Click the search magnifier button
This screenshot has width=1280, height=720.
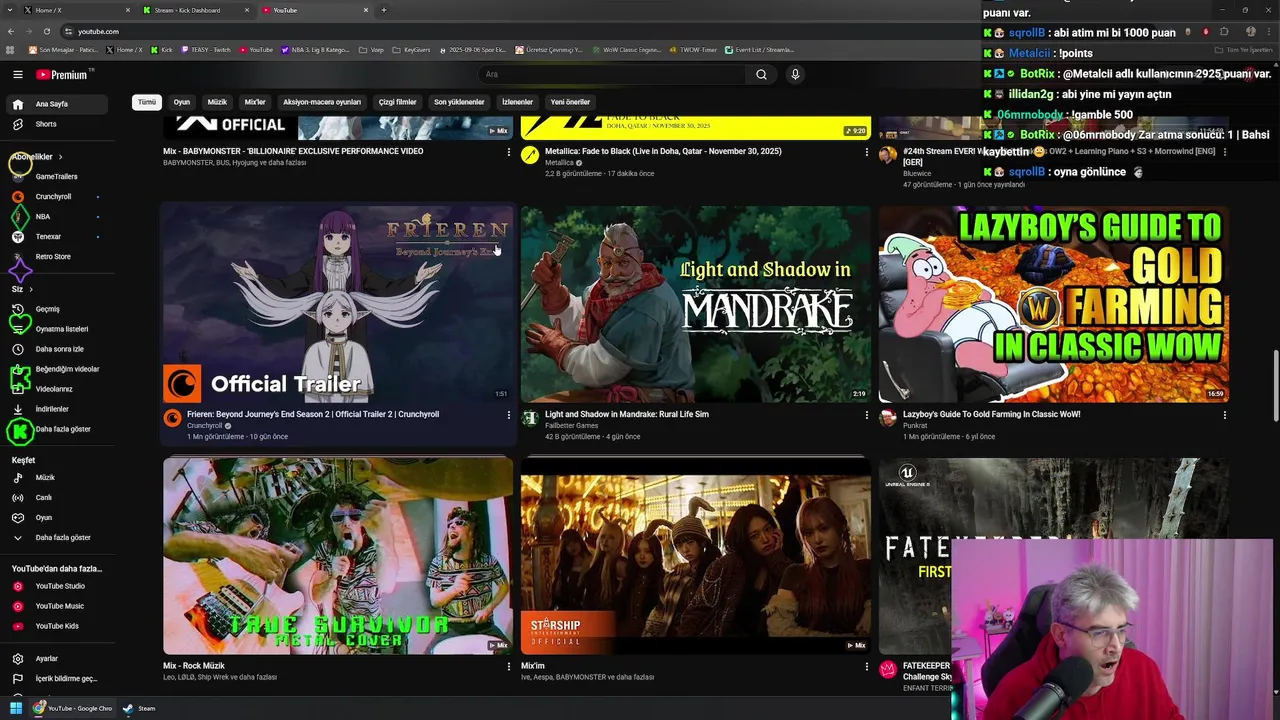pos(761,74)
